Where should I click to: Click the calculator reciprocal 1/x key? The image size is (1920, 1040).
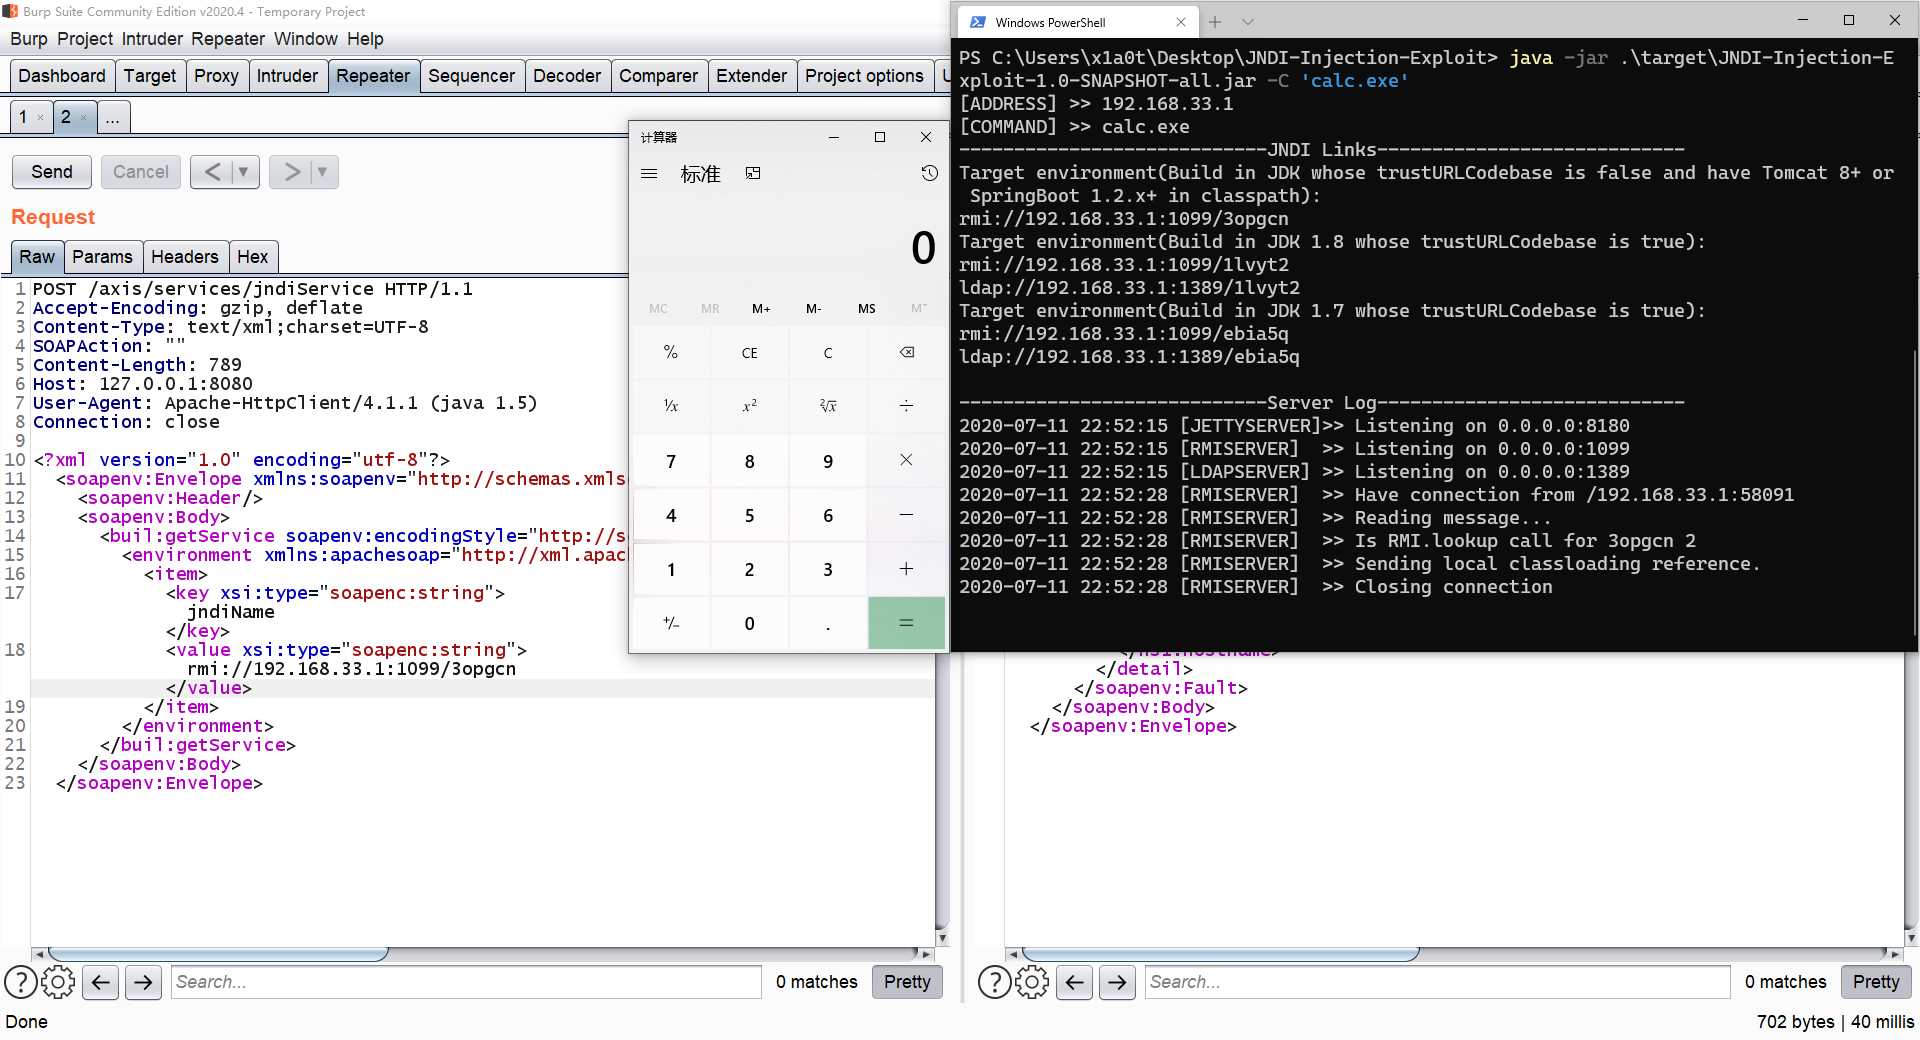tap(671, 406)
